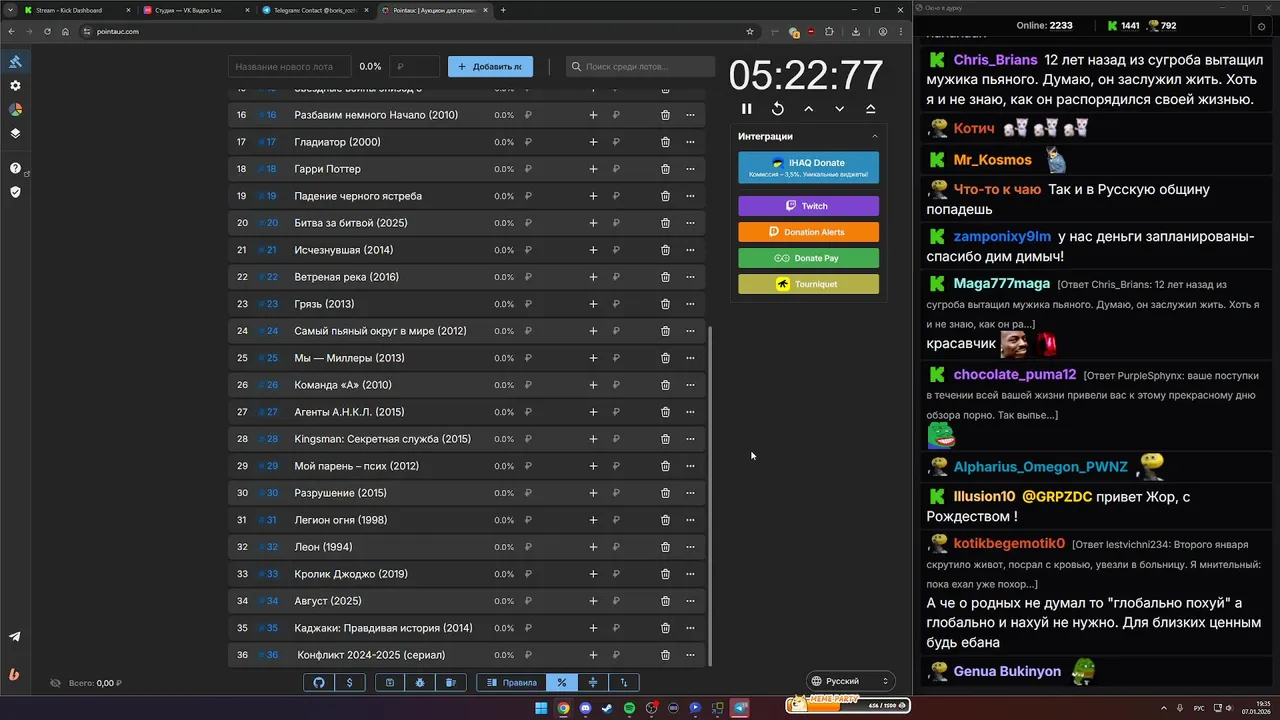This screenshot has width=1280, height=720.
Task: Open Telegram icon in left sidebar
Action: click(15, 637)
